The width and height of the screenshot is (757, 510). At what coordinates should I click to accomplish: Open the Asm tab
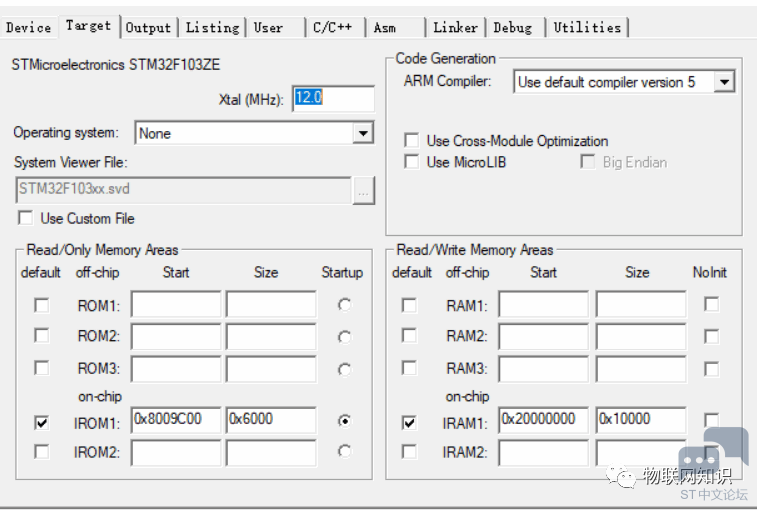point(396,28)
